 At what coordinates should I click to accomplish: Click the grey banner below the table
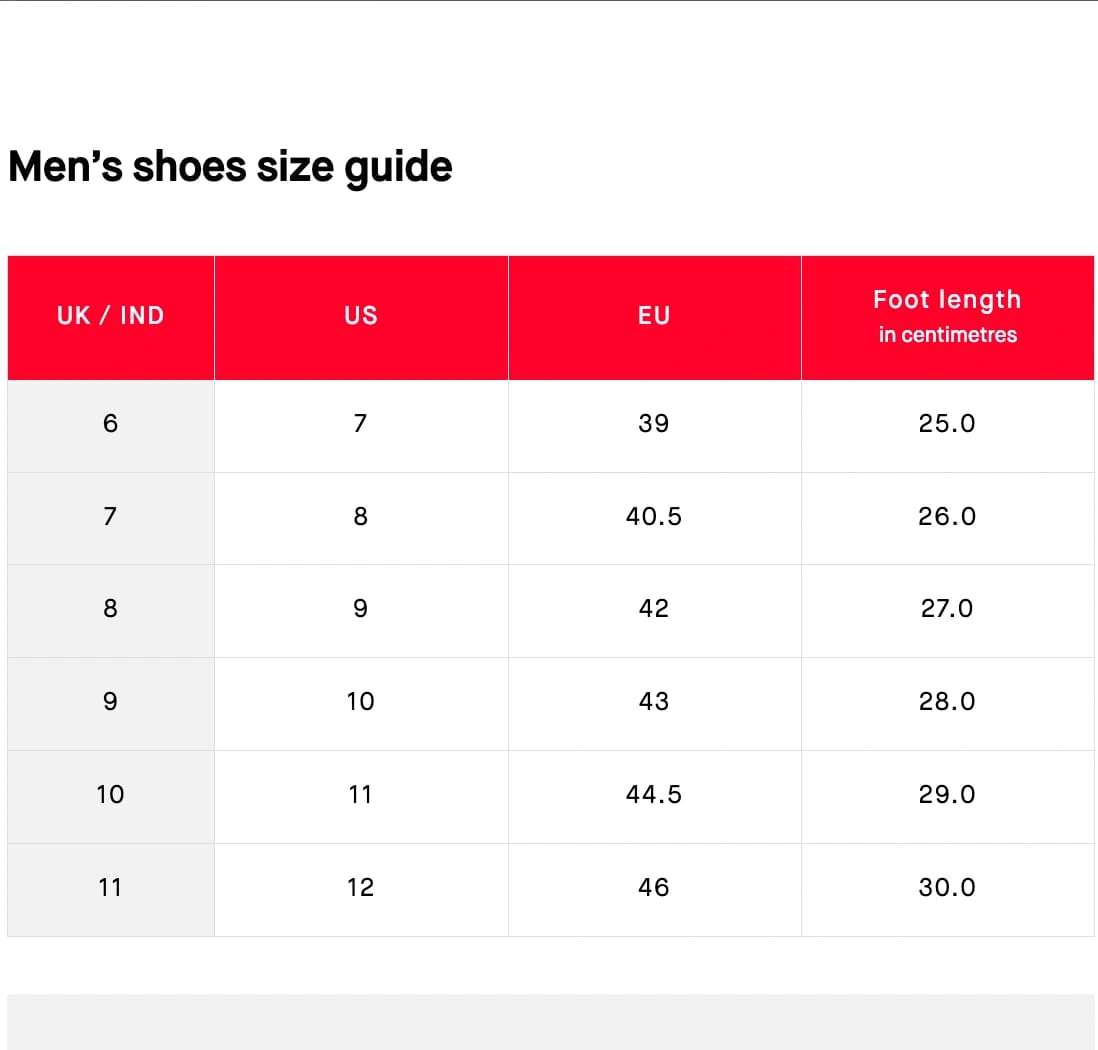tap(550, 1021)
